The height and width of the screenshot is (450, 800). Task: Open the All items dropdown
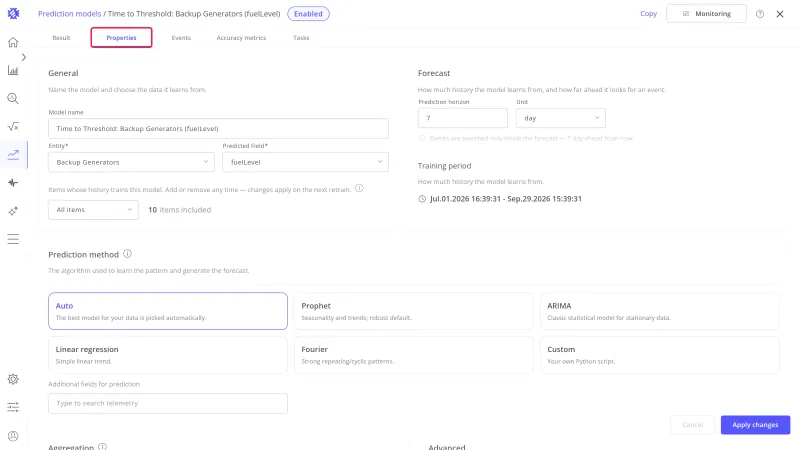click(x=93, y=210)
